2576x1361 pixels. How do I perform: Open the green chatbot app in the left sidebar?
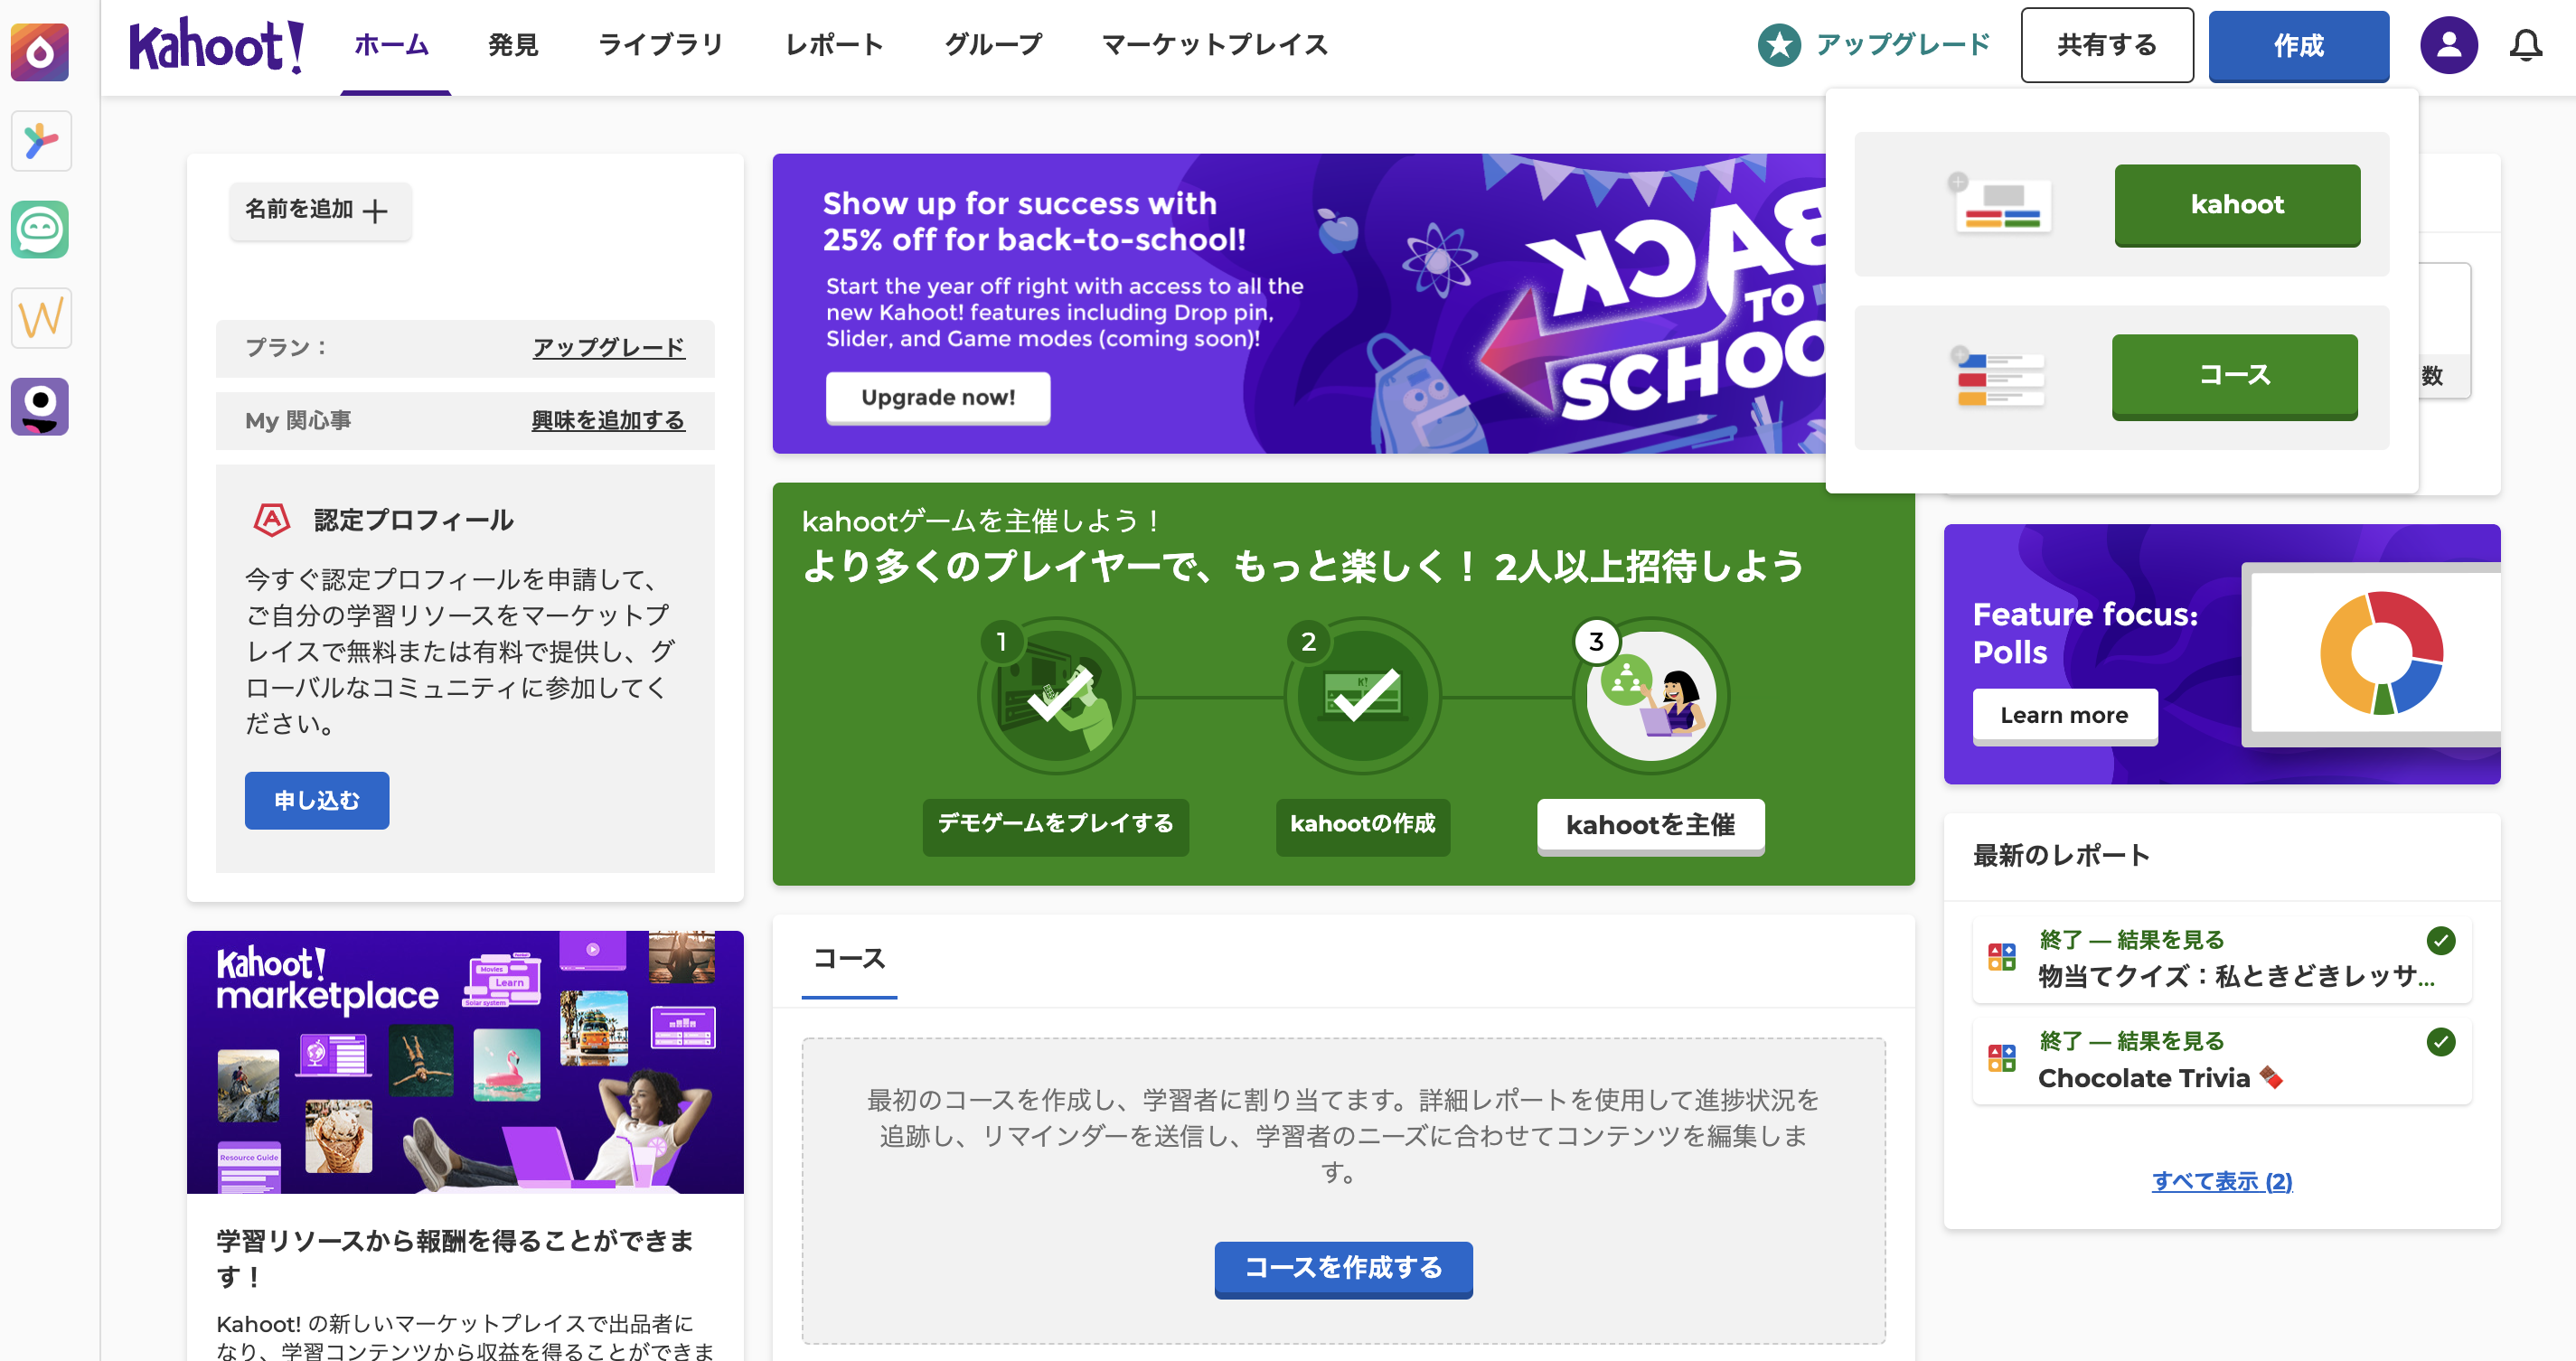coord(40,229)
